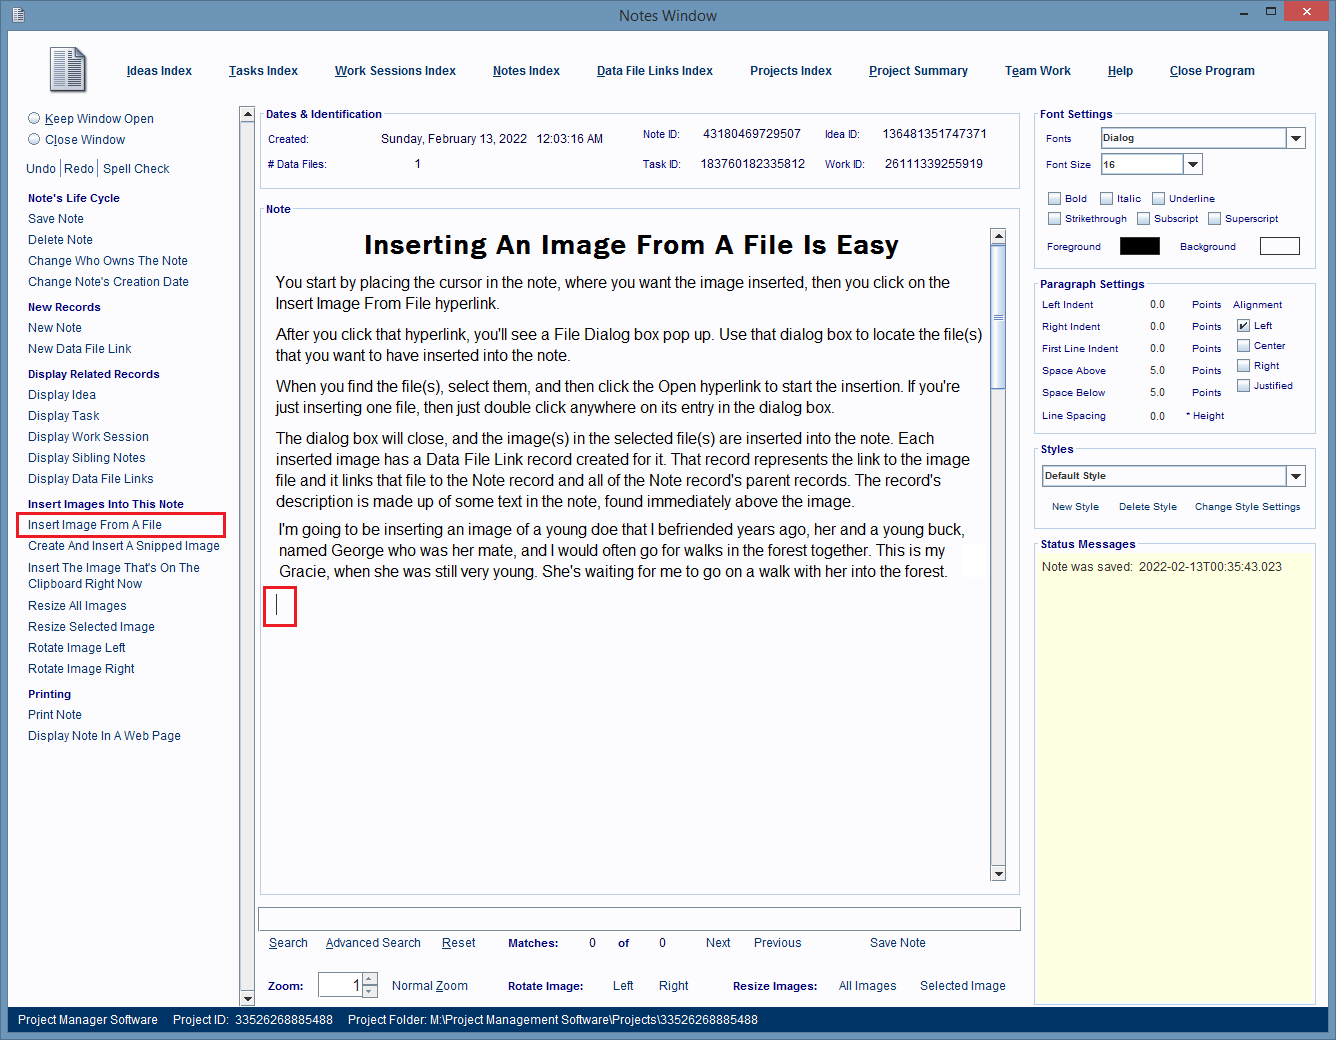Screen dimensions: 1336x1040
Task: Click Close Program in the menu bar
Action: point(1212,71)
